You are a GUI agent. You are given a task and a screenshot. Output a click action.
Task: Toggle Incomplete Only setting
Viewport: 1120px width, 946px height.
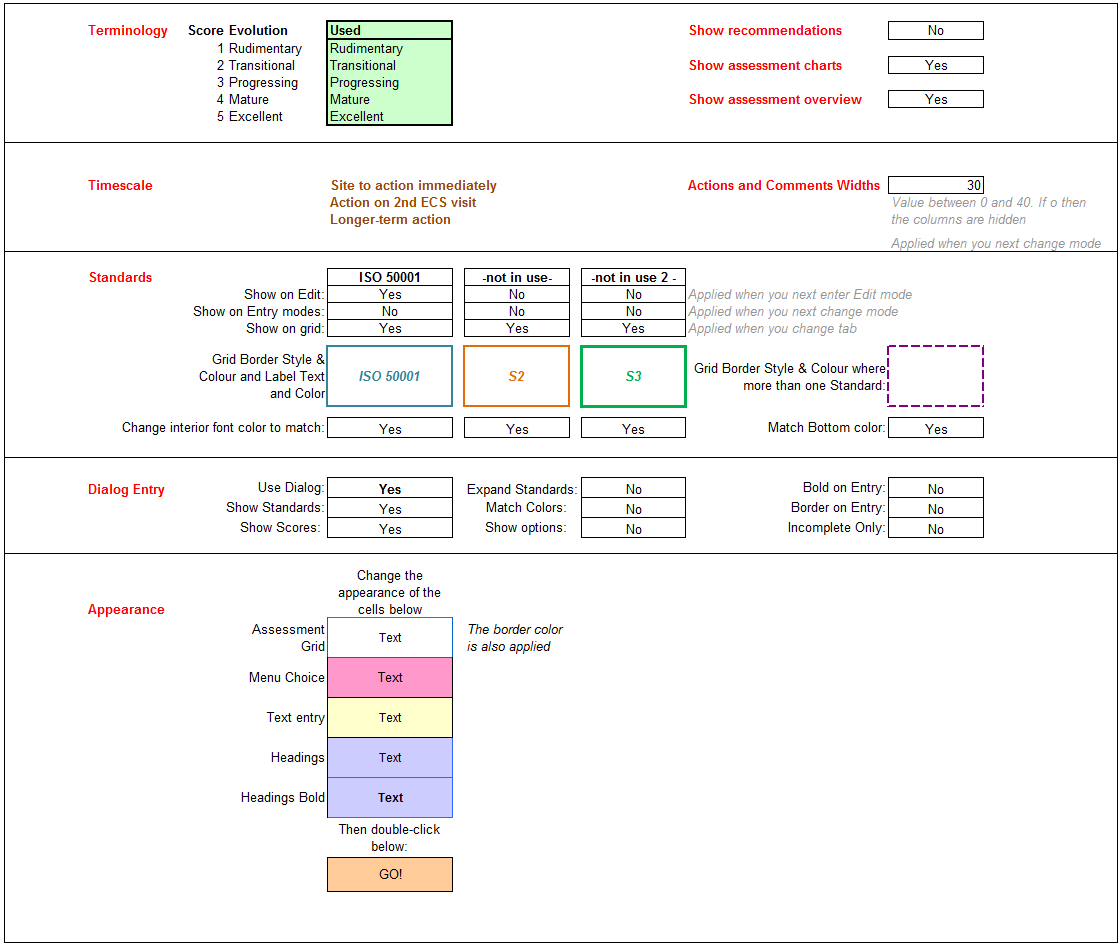935,528
